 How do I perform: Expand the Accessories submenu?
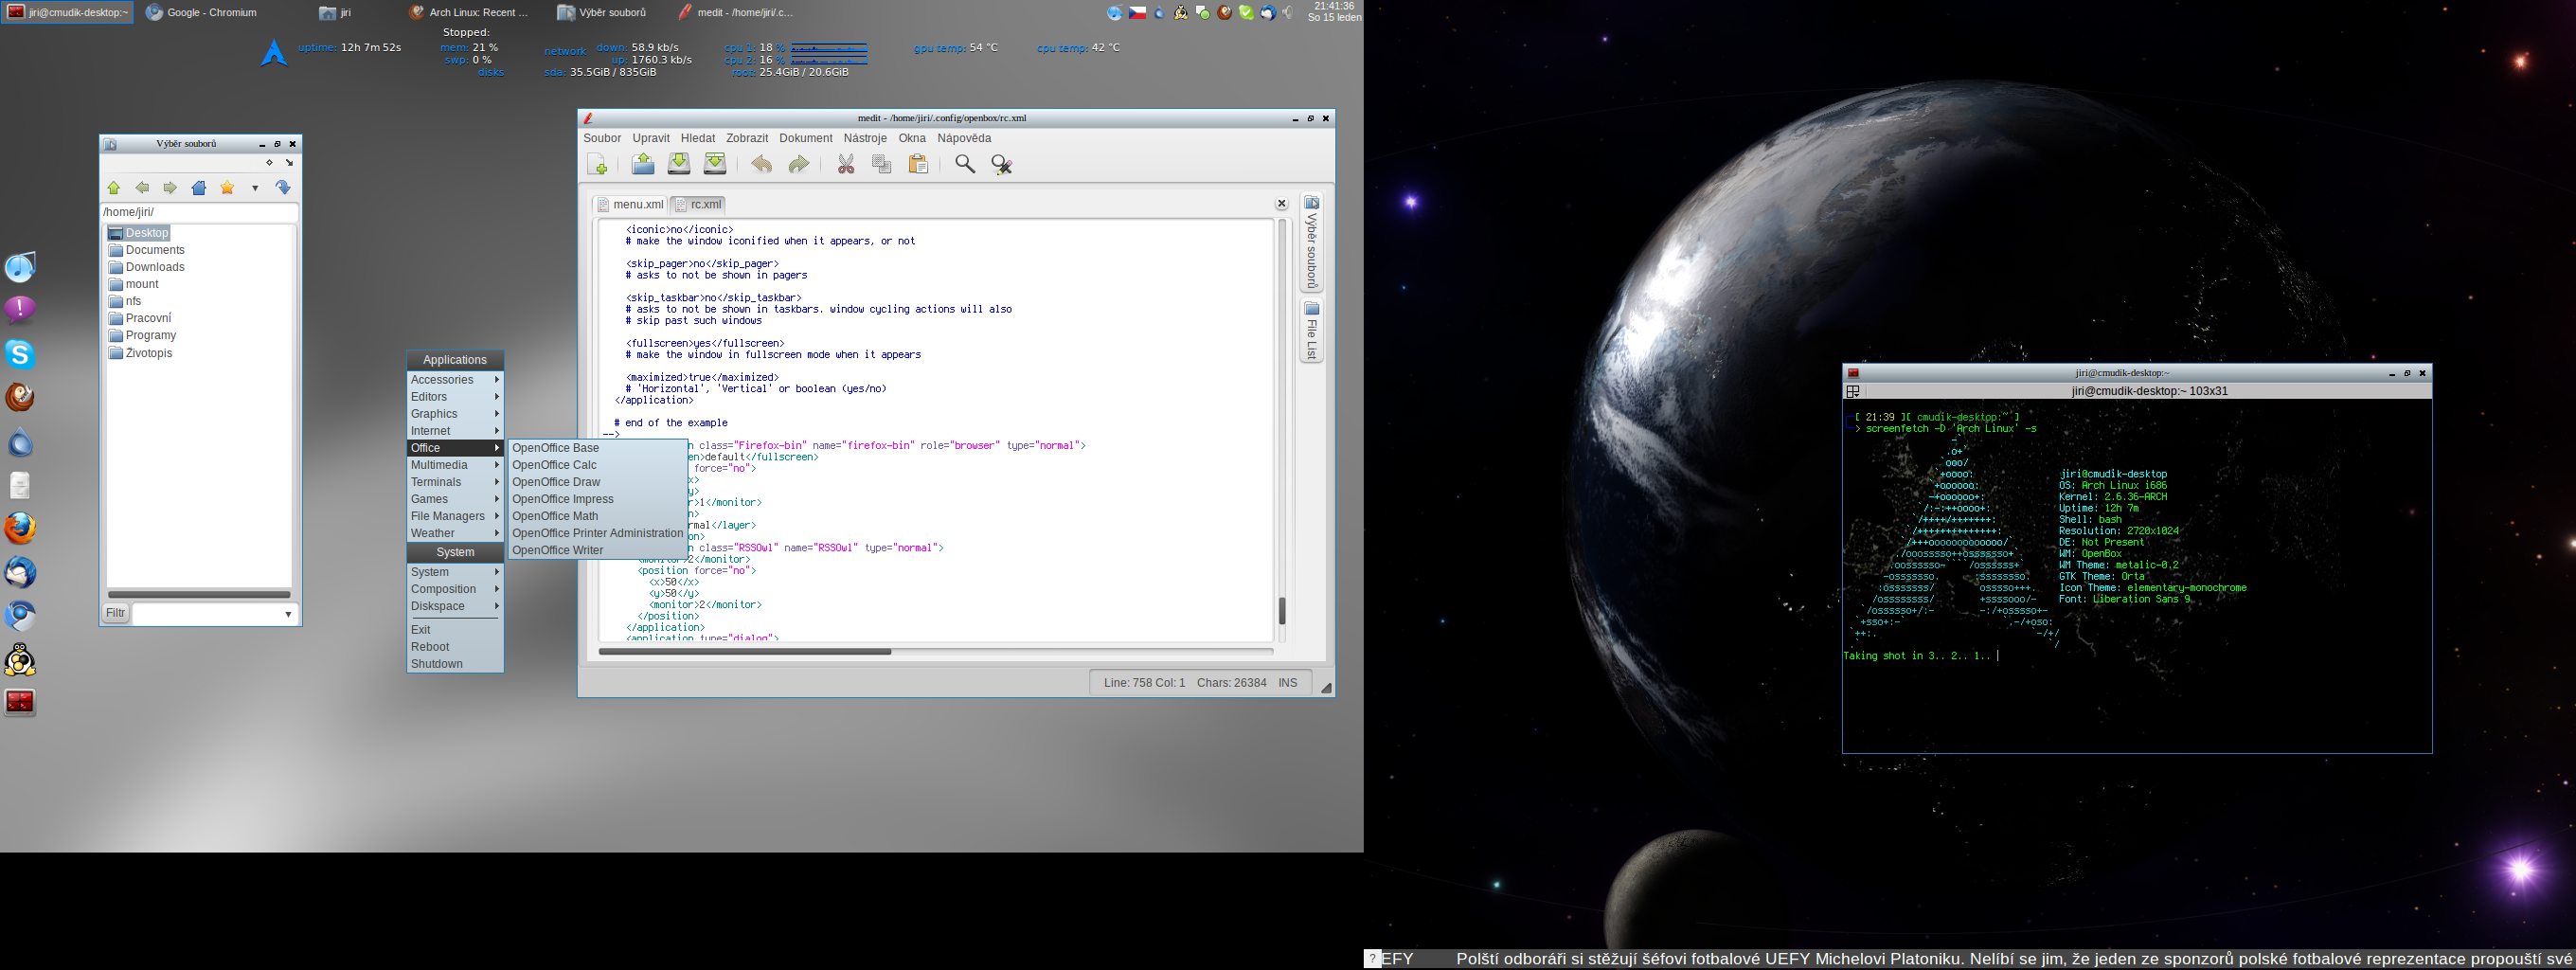(455, 380)
